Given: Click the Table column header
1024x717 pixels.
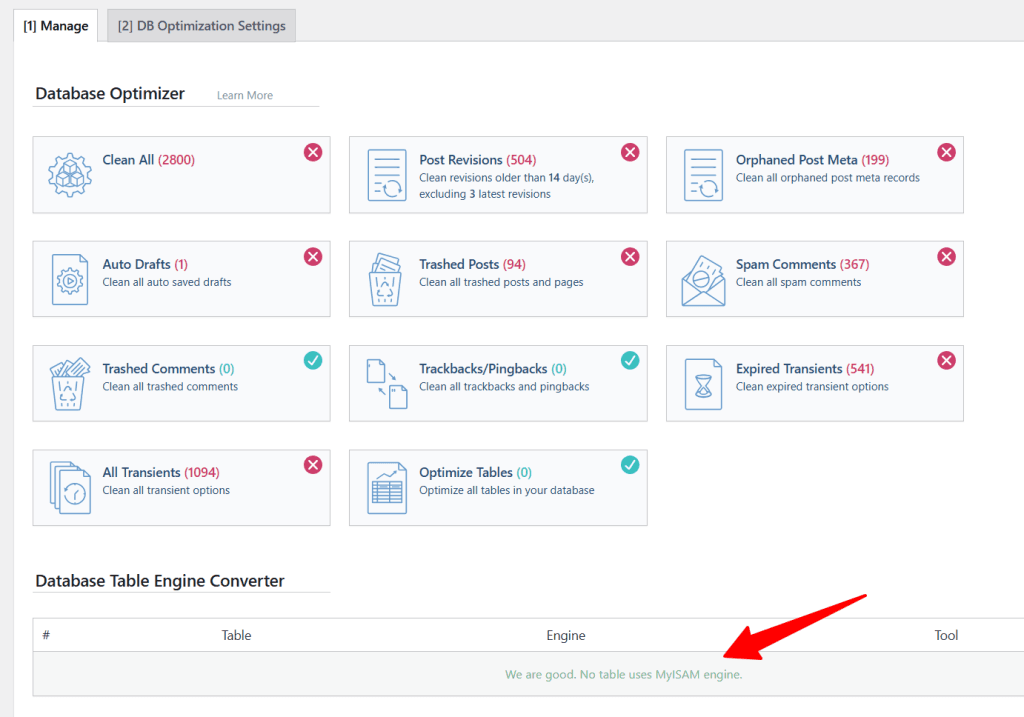Looking at the screenshot, I should pyautogui.click(x=236, y=635).
